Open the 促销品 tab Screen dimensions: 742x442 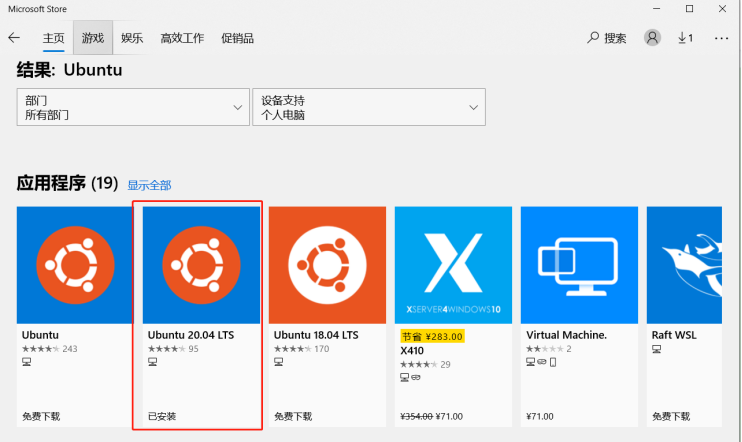(238, 38)
